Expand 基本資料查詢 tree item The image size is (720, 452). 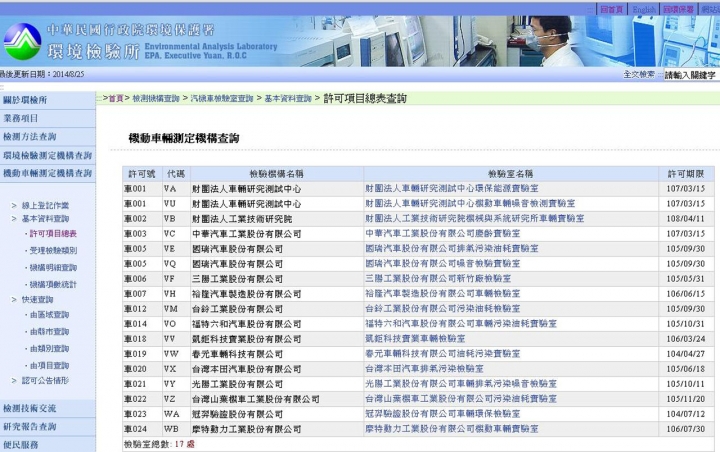(x=45, y=219)
